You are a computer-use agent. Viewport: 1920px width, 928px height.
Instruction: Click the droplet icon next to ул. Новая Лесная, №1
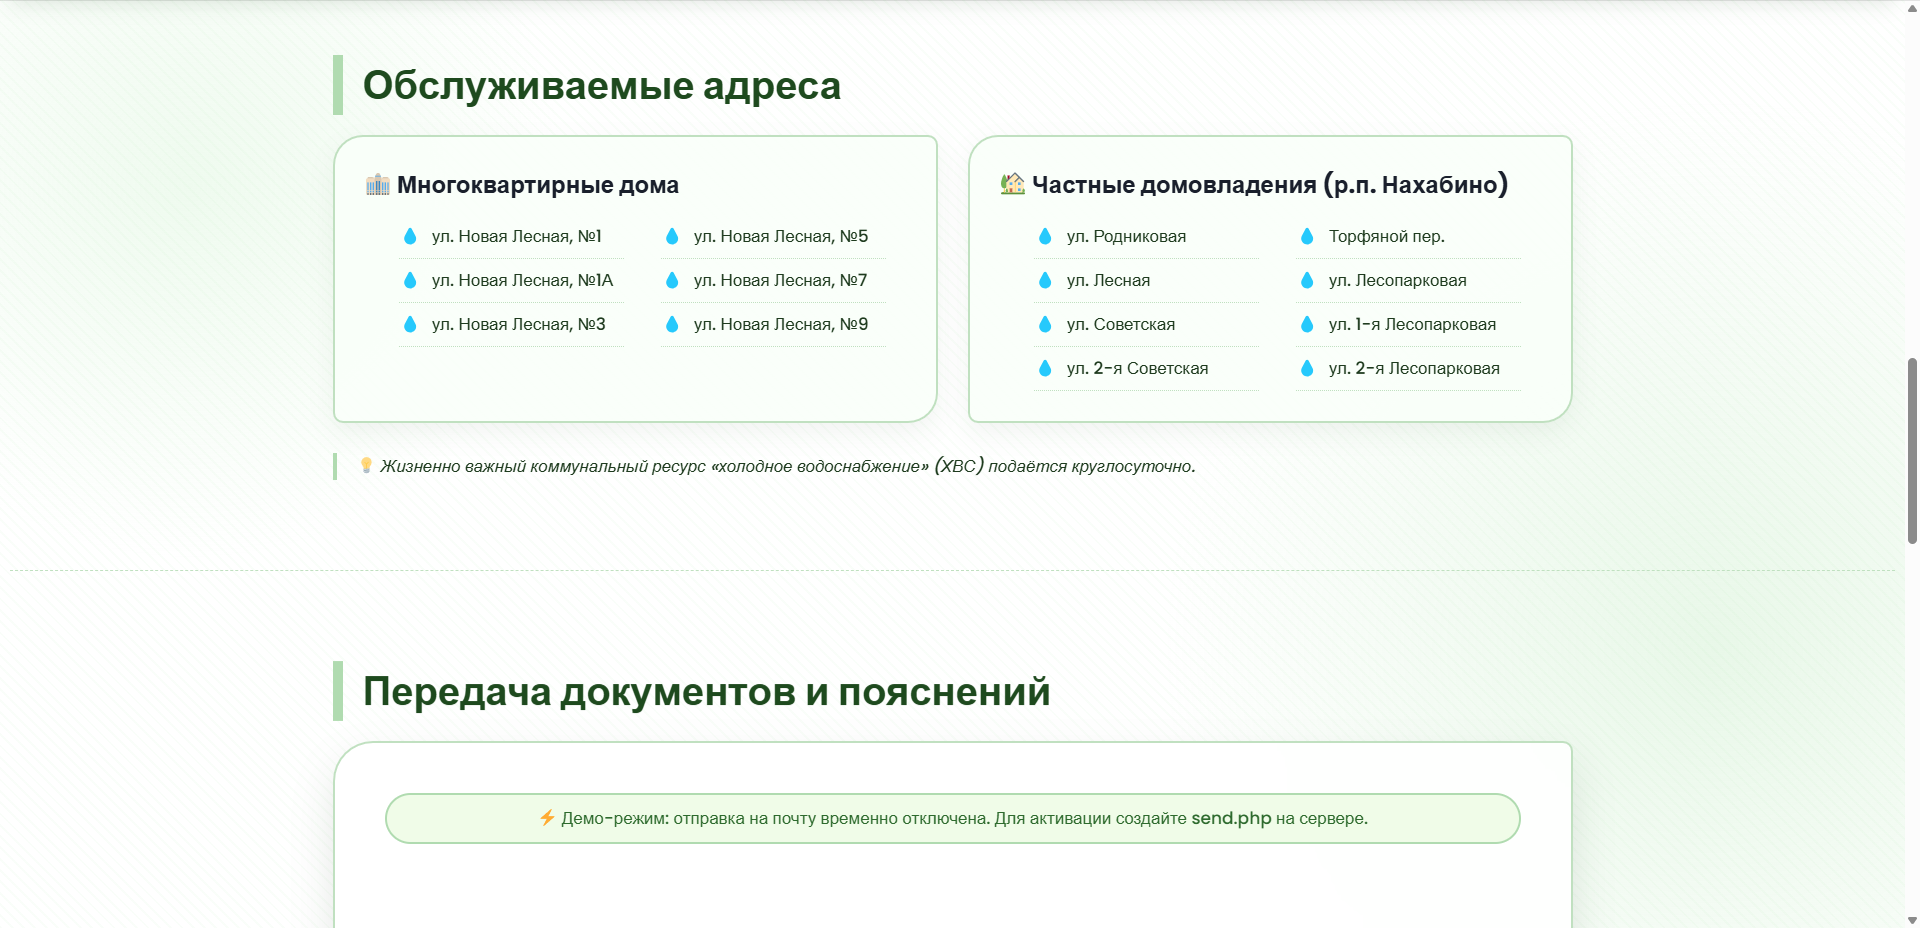click(x=410, y=237)
